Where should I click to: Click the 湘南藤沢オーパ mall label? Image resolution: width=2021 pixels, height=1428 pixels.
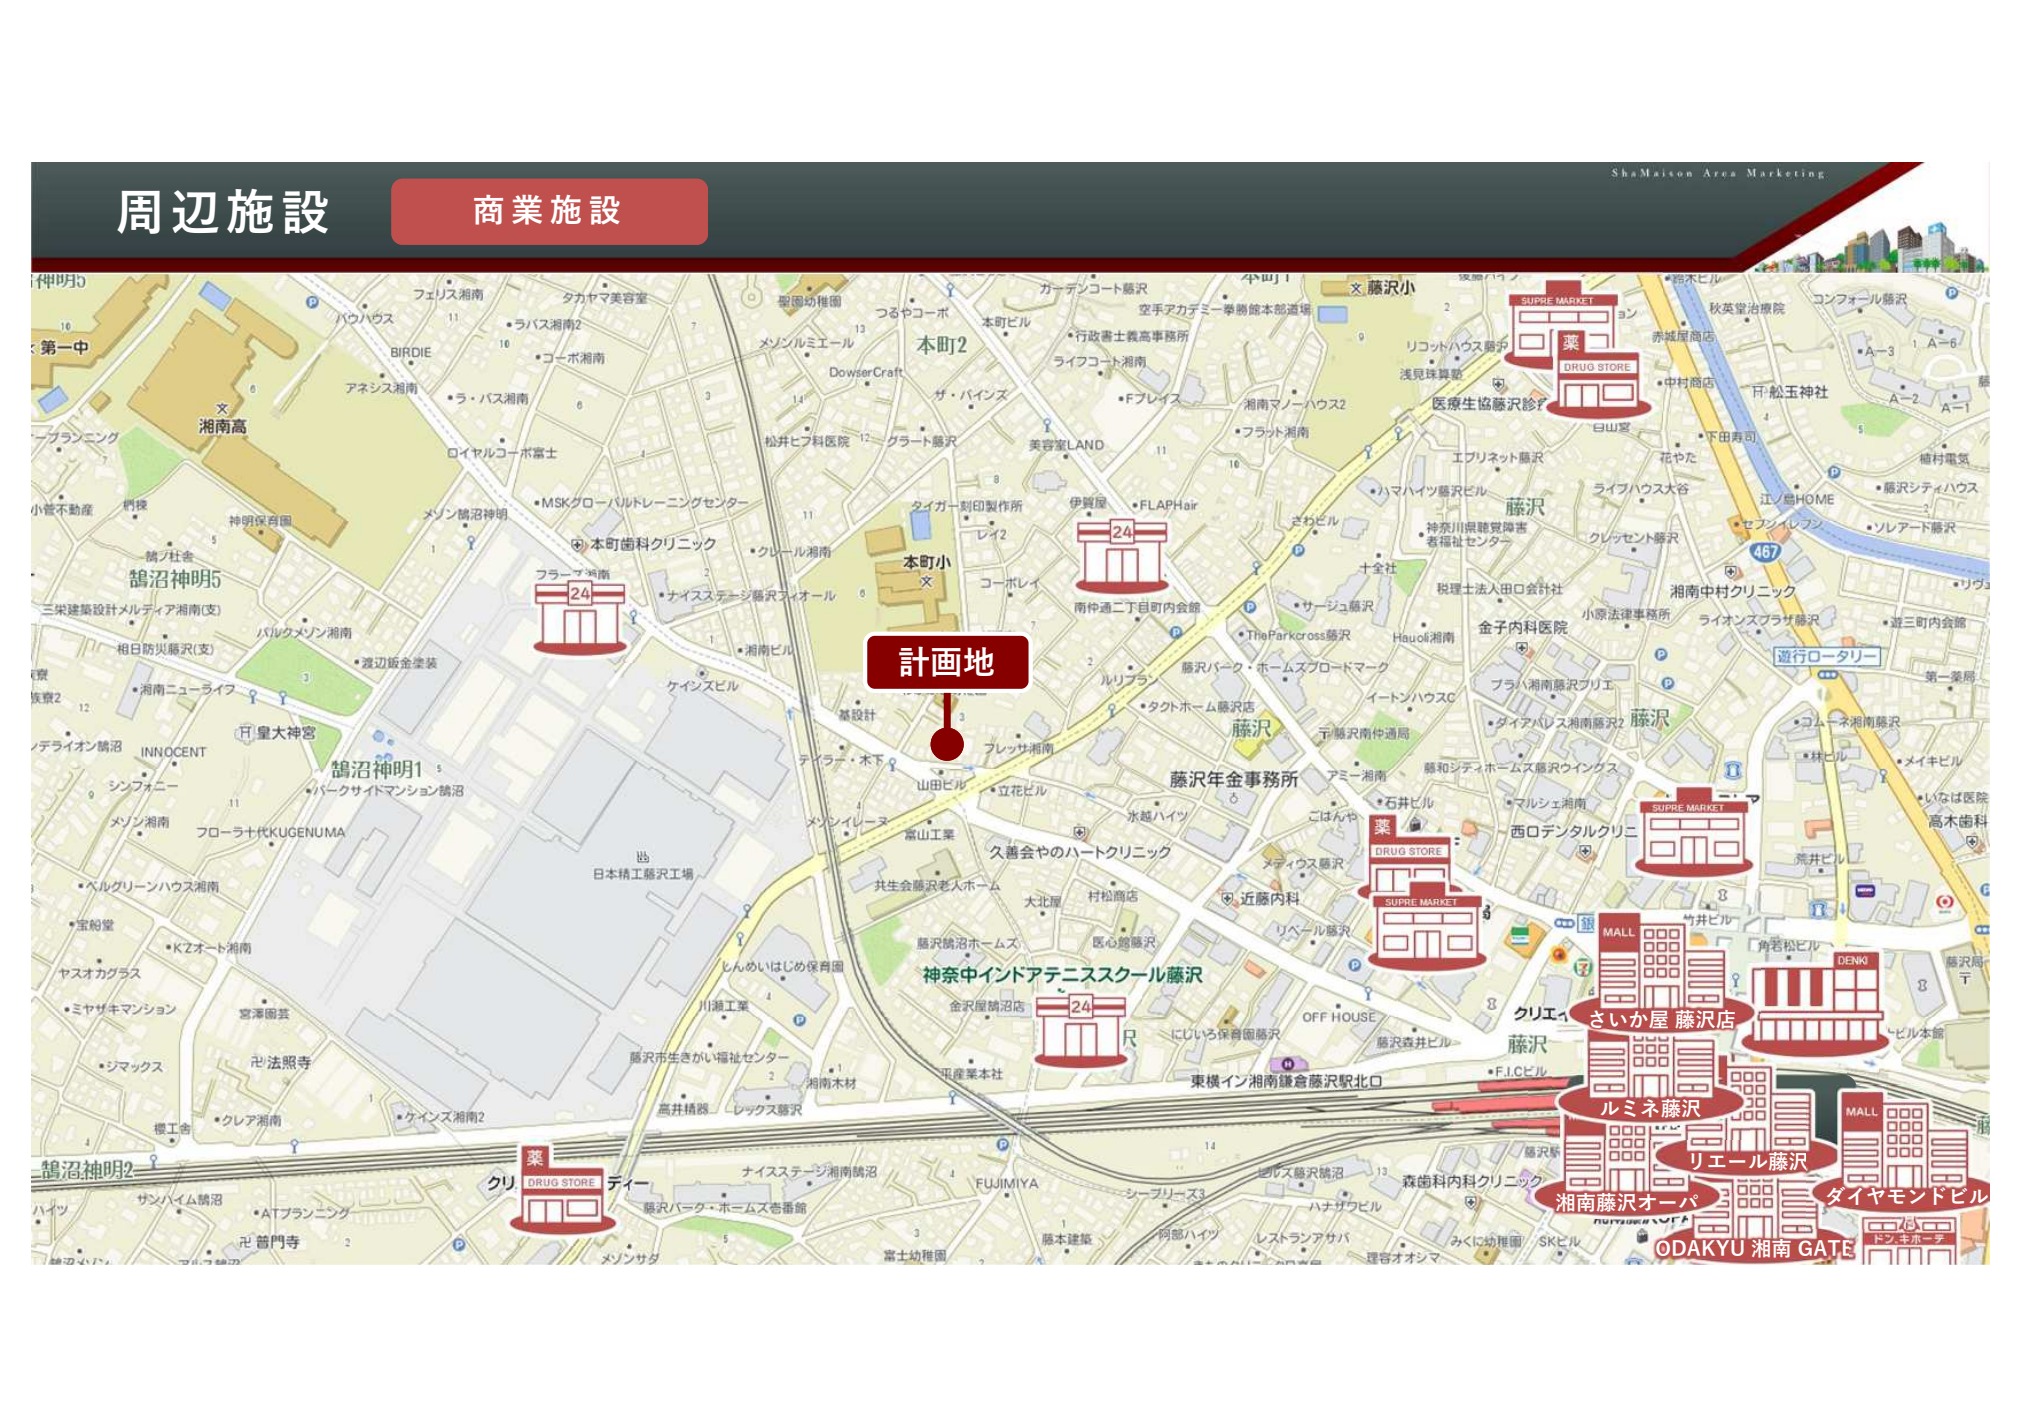point(1627,1203)
